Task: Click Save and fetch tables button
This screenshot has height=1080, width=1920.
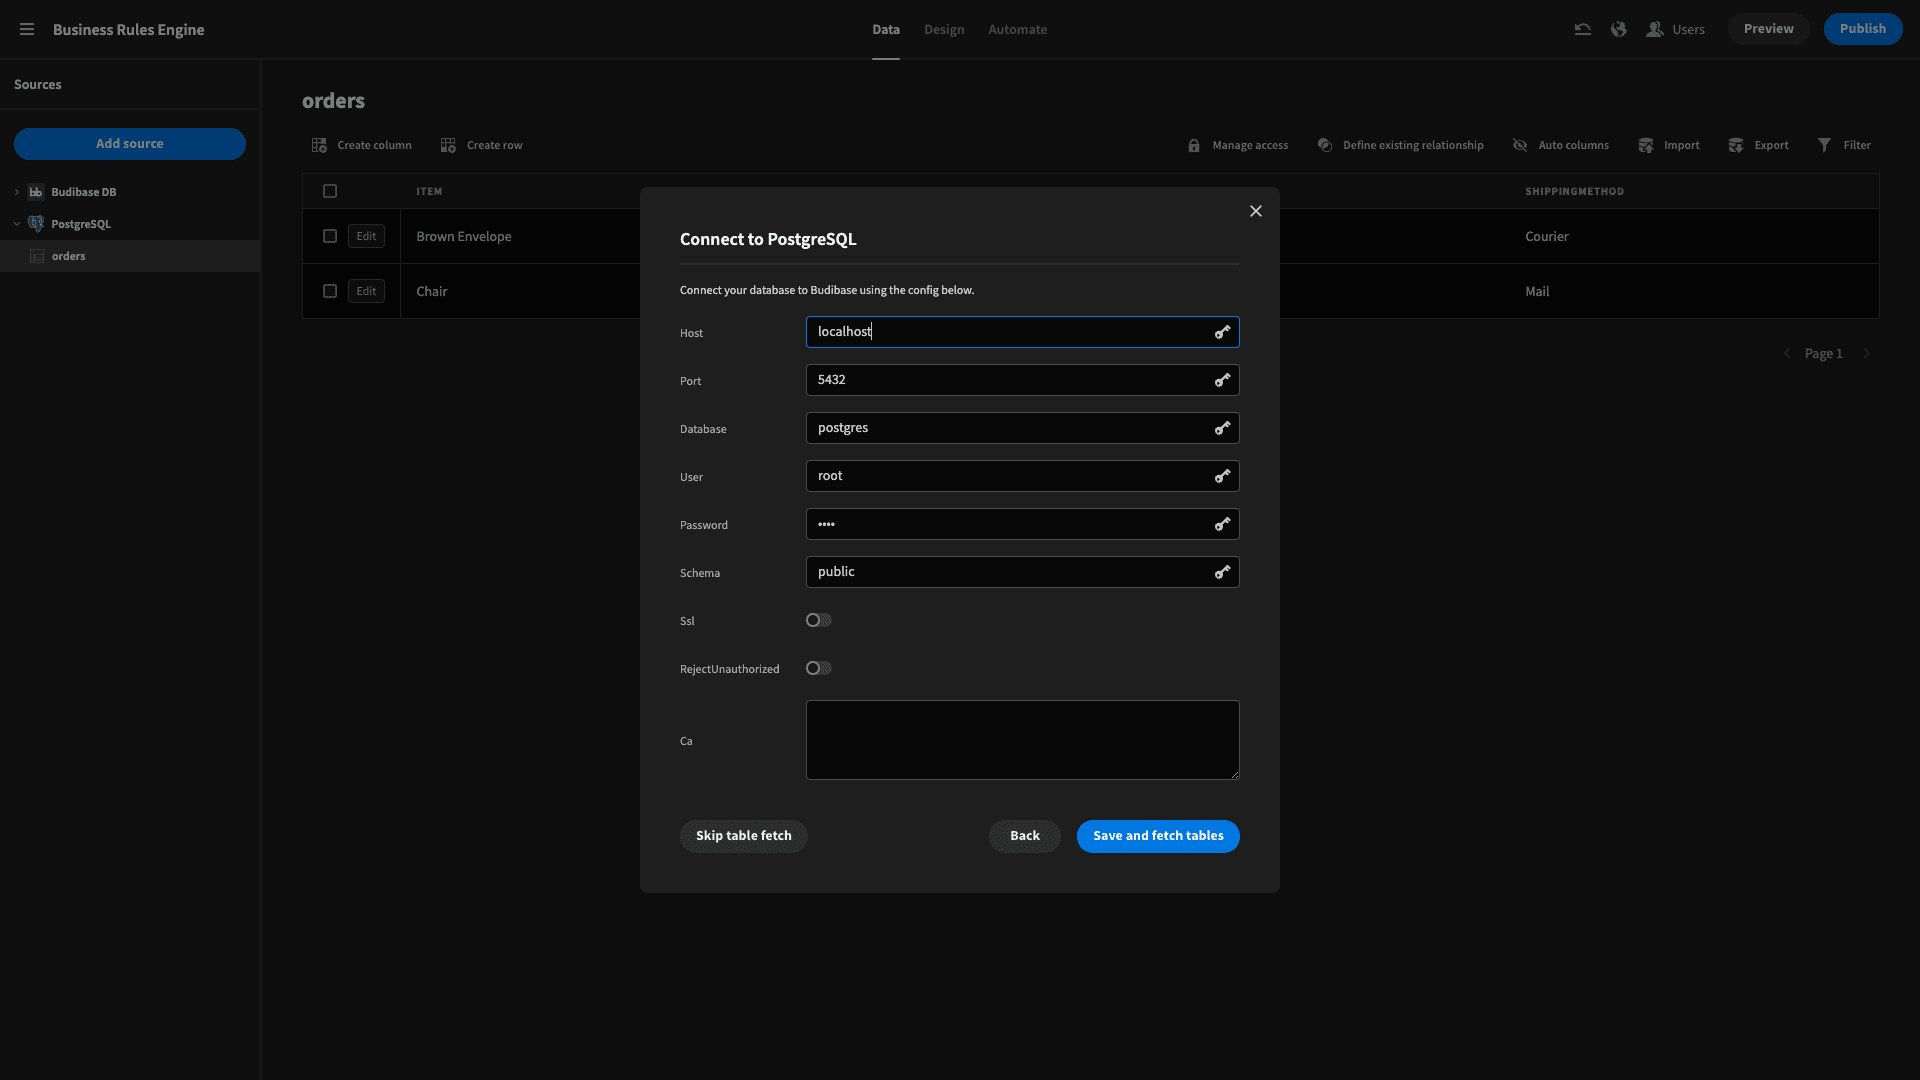Action: click(x=1158, y=836)
